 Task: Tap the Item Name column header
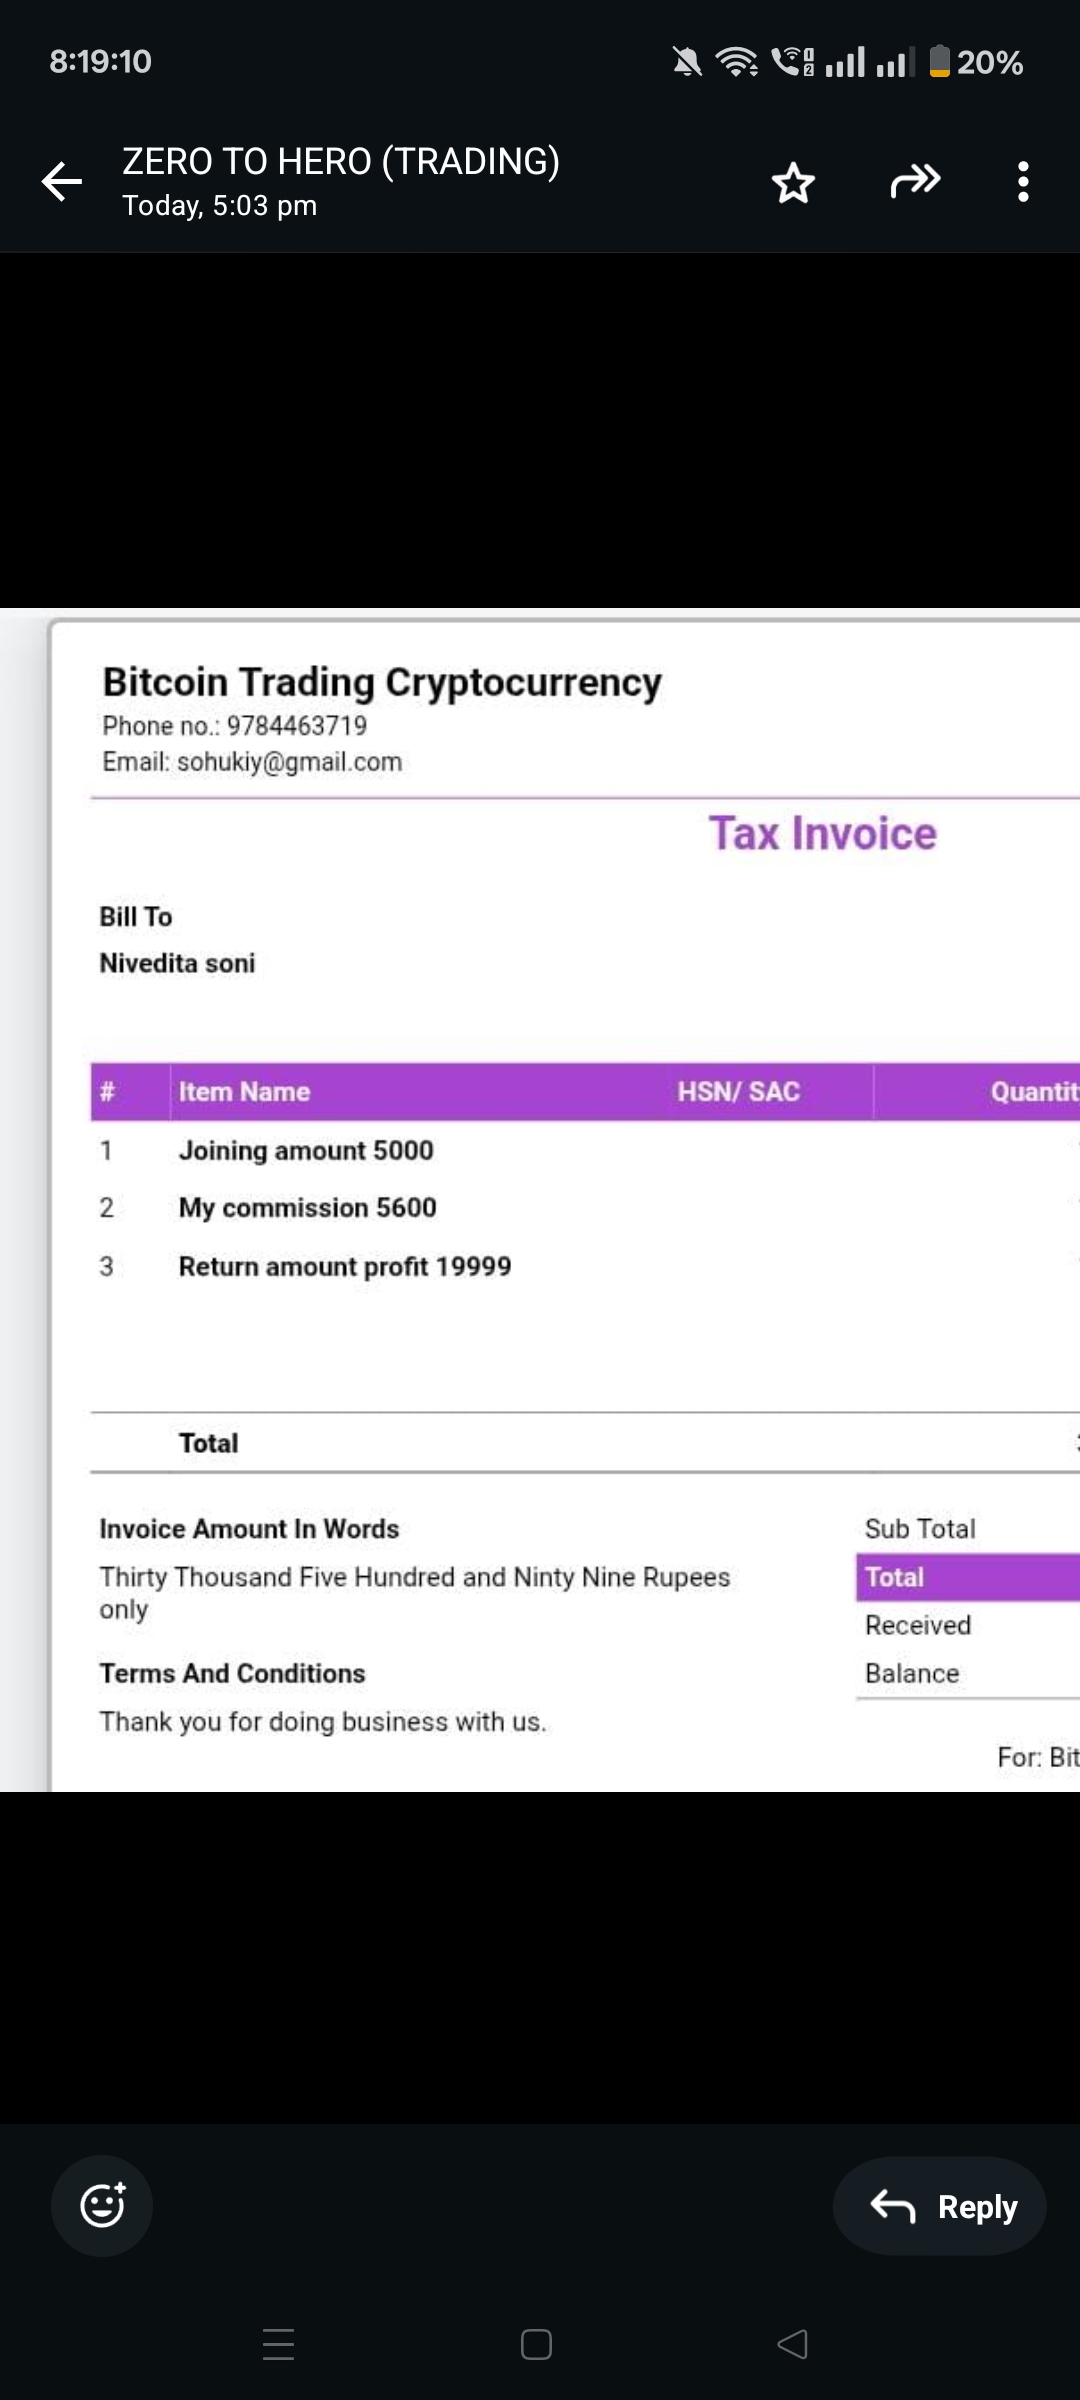(x=244, y=1091)
